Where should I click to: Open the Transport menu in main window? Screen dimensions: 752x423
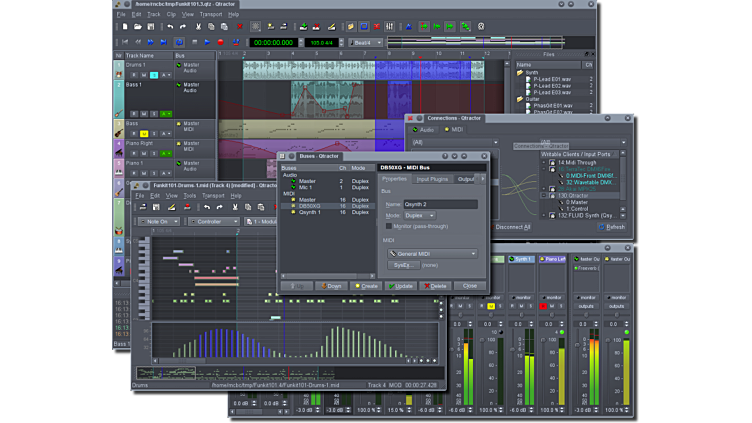211,14
